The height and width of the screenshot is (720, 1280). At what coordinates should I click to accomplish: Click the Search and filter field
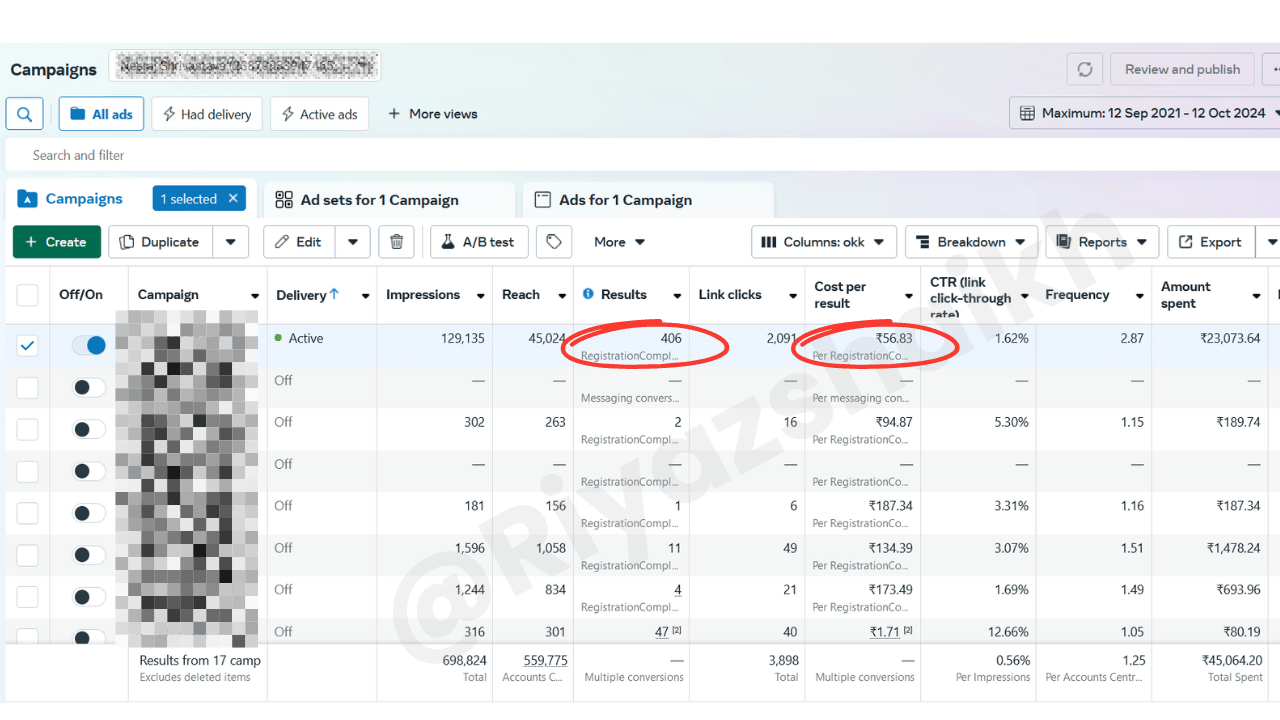tap(300, 155)
